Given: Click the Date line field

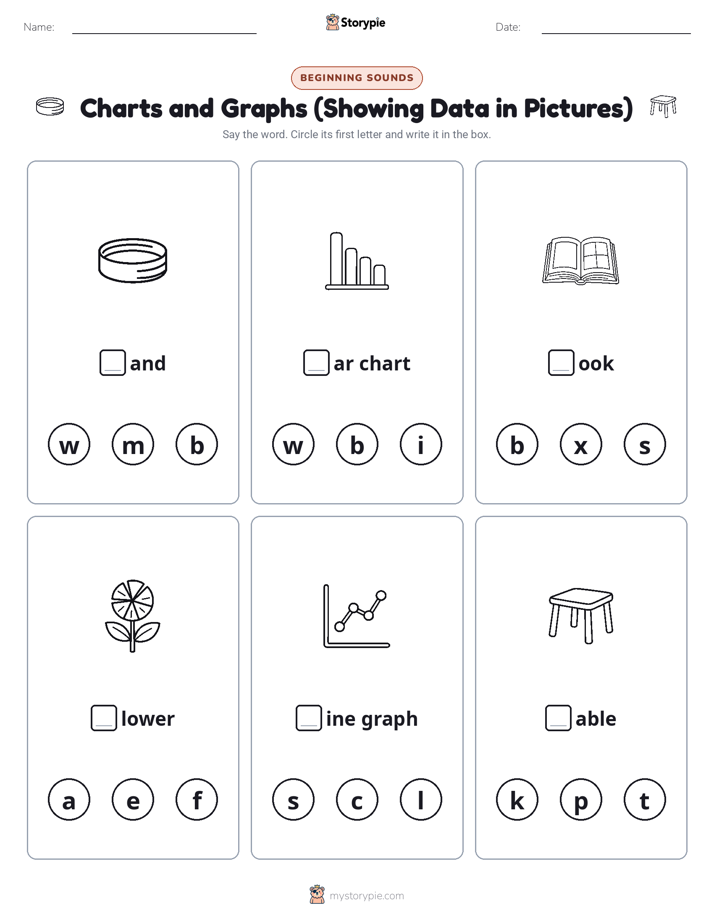Looking at the screenshot, I should [x=616, y=27].
